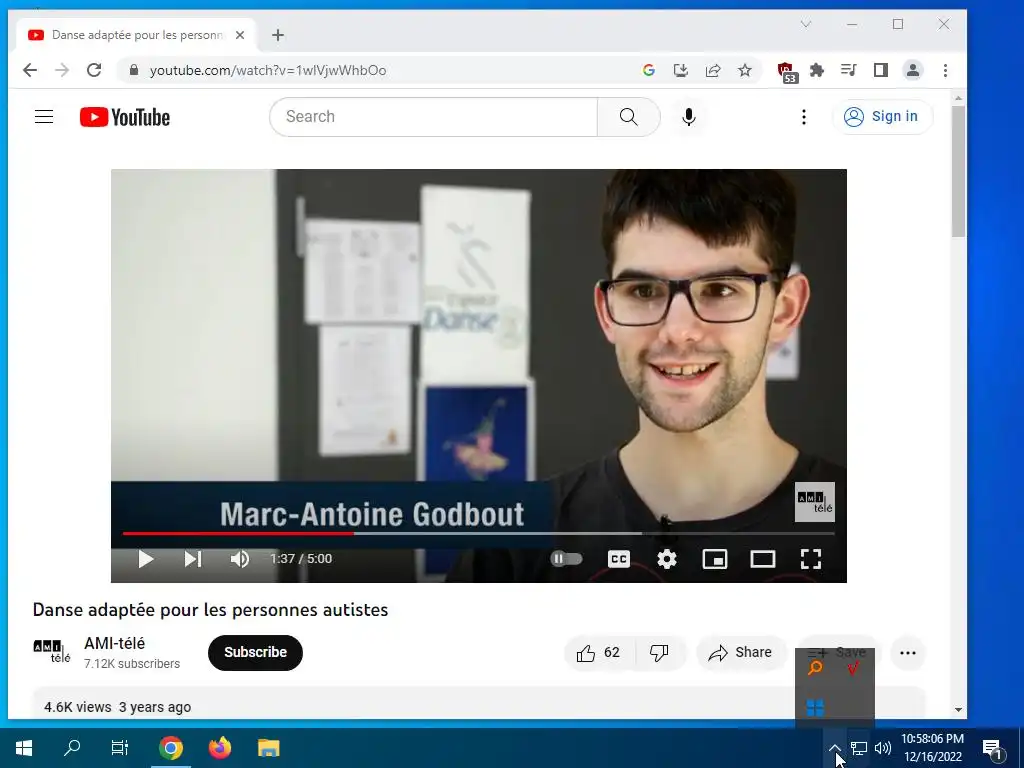Open system volume tray icon

[x=882, y=748]
